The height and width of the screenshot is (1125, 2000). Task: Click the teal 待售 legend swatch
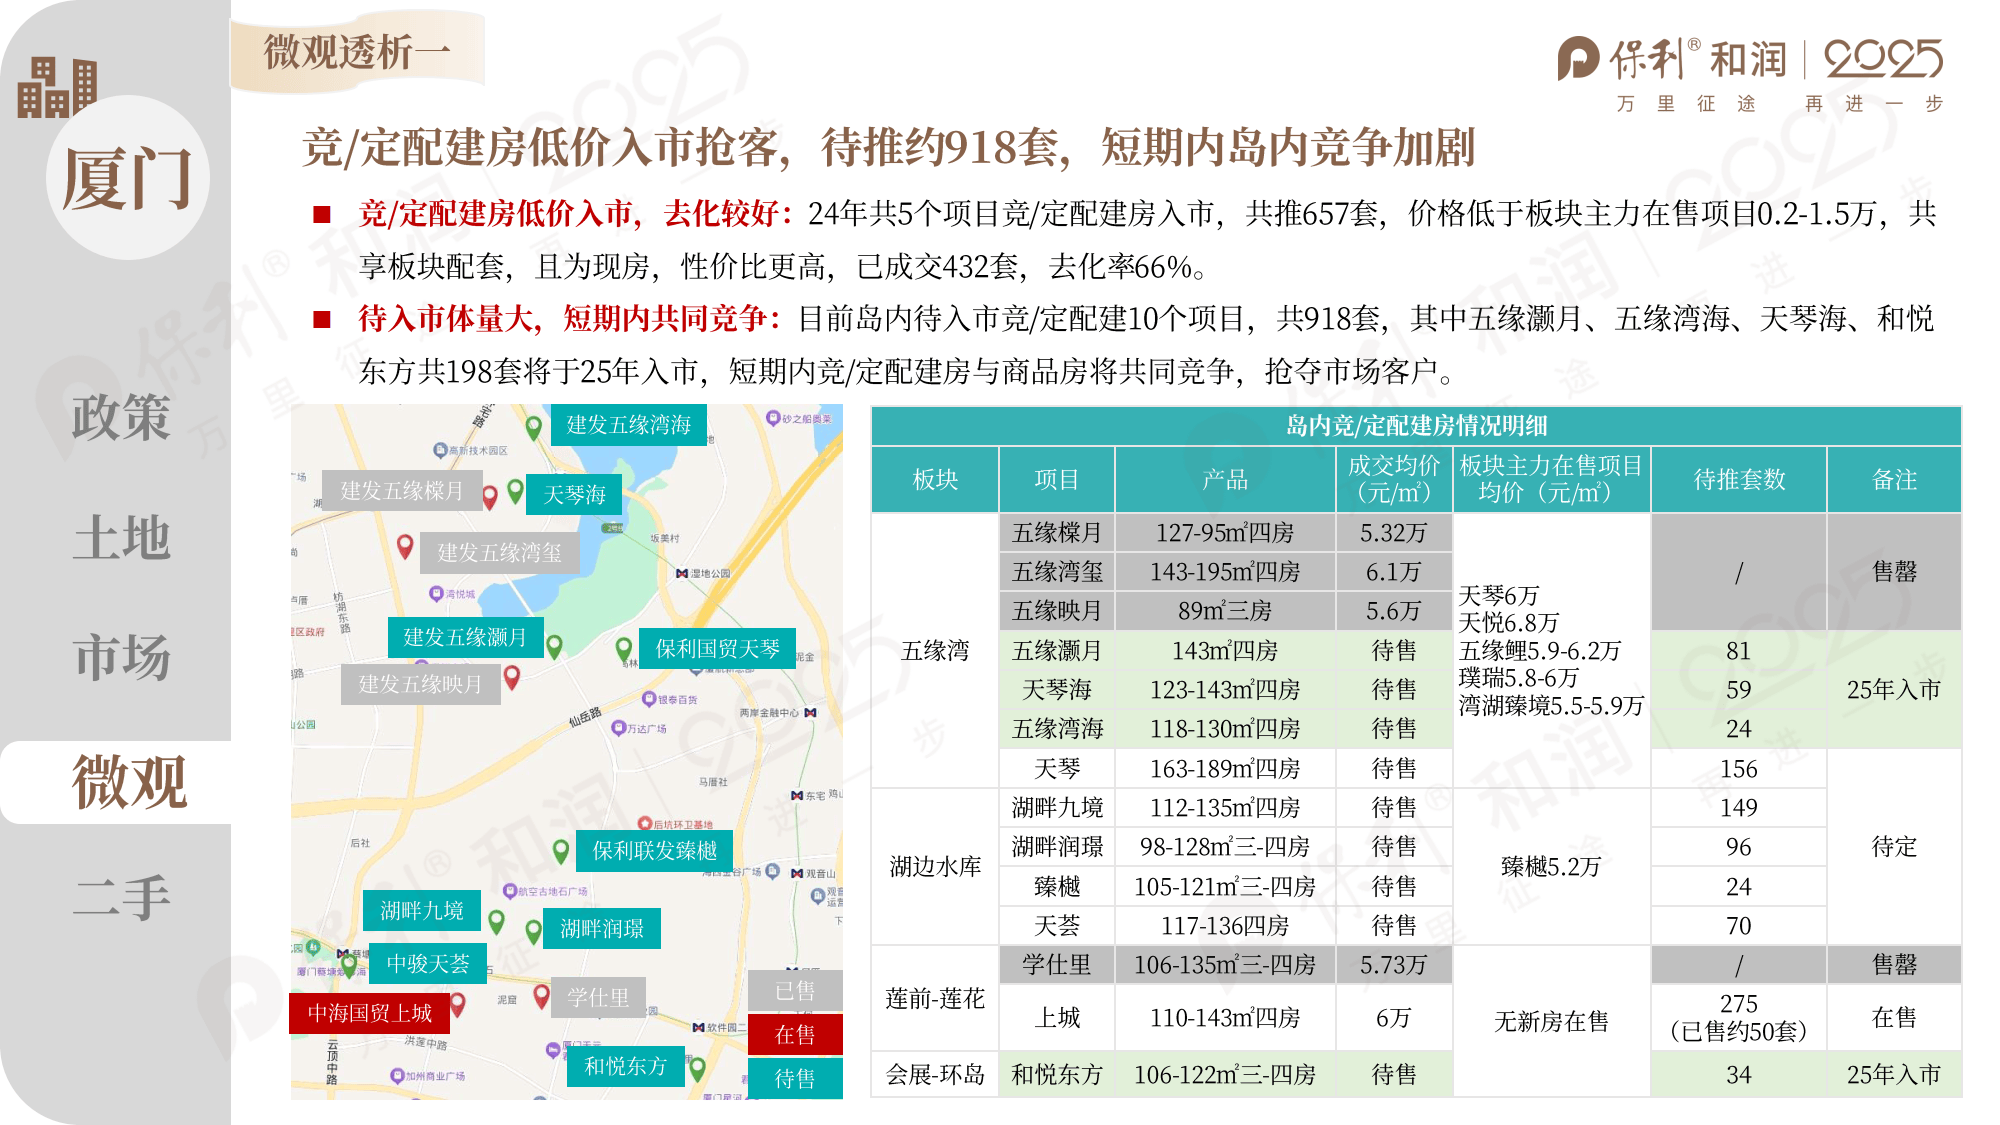[x=795, y=1078]
